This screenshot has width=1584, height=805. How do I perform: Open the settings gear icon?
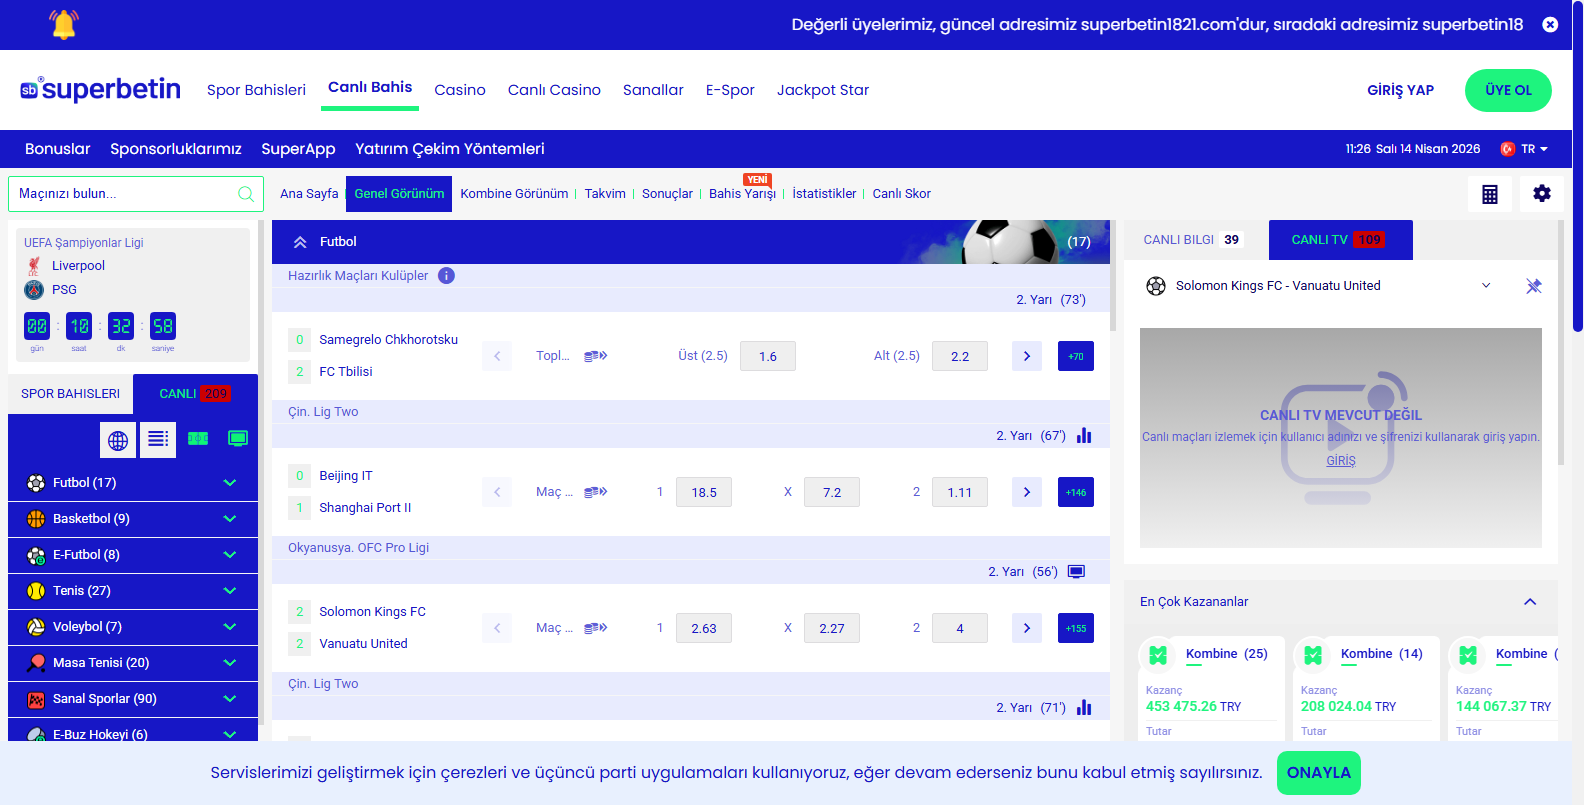tap(1542, 194)
